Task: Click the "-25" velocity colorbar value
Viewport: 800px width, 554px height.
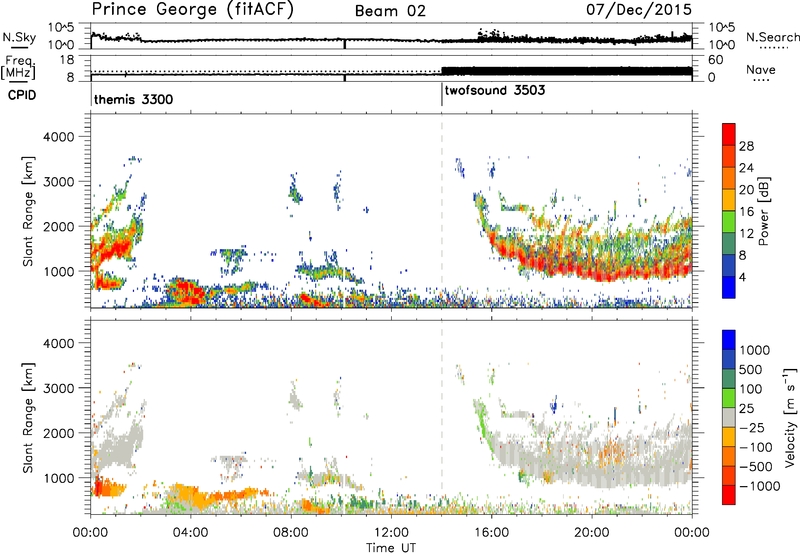Action: (x=751, y=428)
